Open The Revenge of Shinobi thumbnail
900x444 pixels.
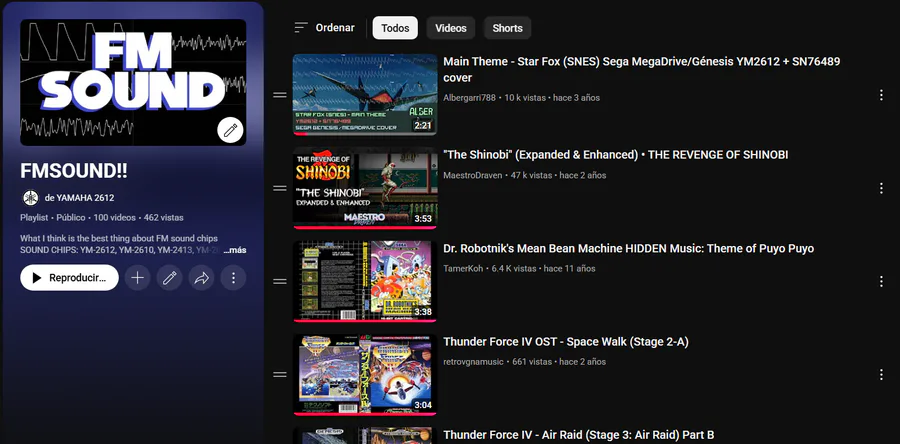click(365, 188)
